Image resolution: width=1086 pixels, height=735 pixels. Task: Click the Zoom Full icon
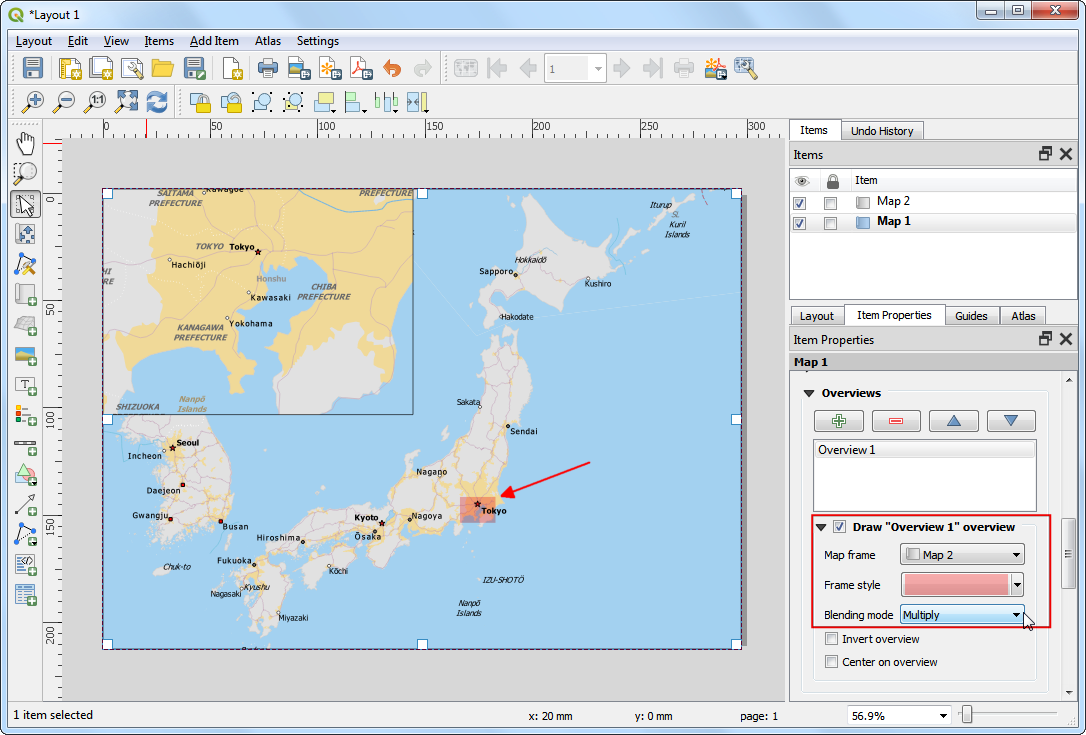click(x=126, y=101)
